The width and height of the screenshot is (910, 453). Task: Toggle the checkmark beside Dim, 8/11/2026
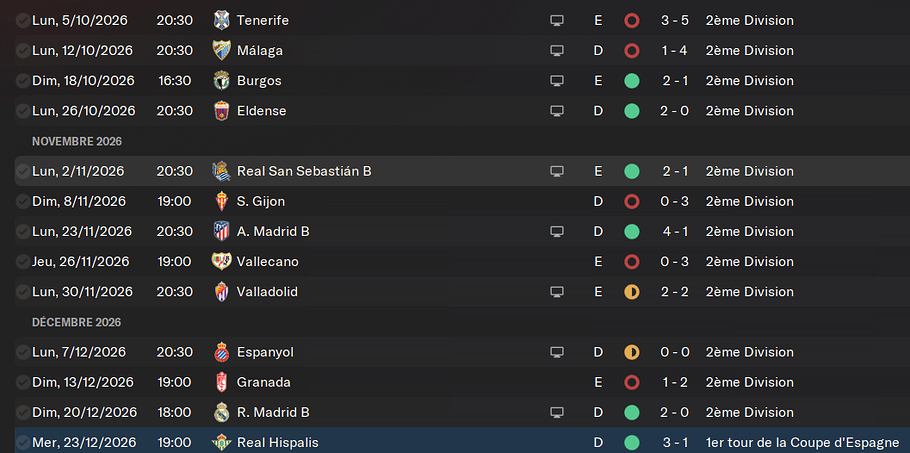(x=23, y=201)
